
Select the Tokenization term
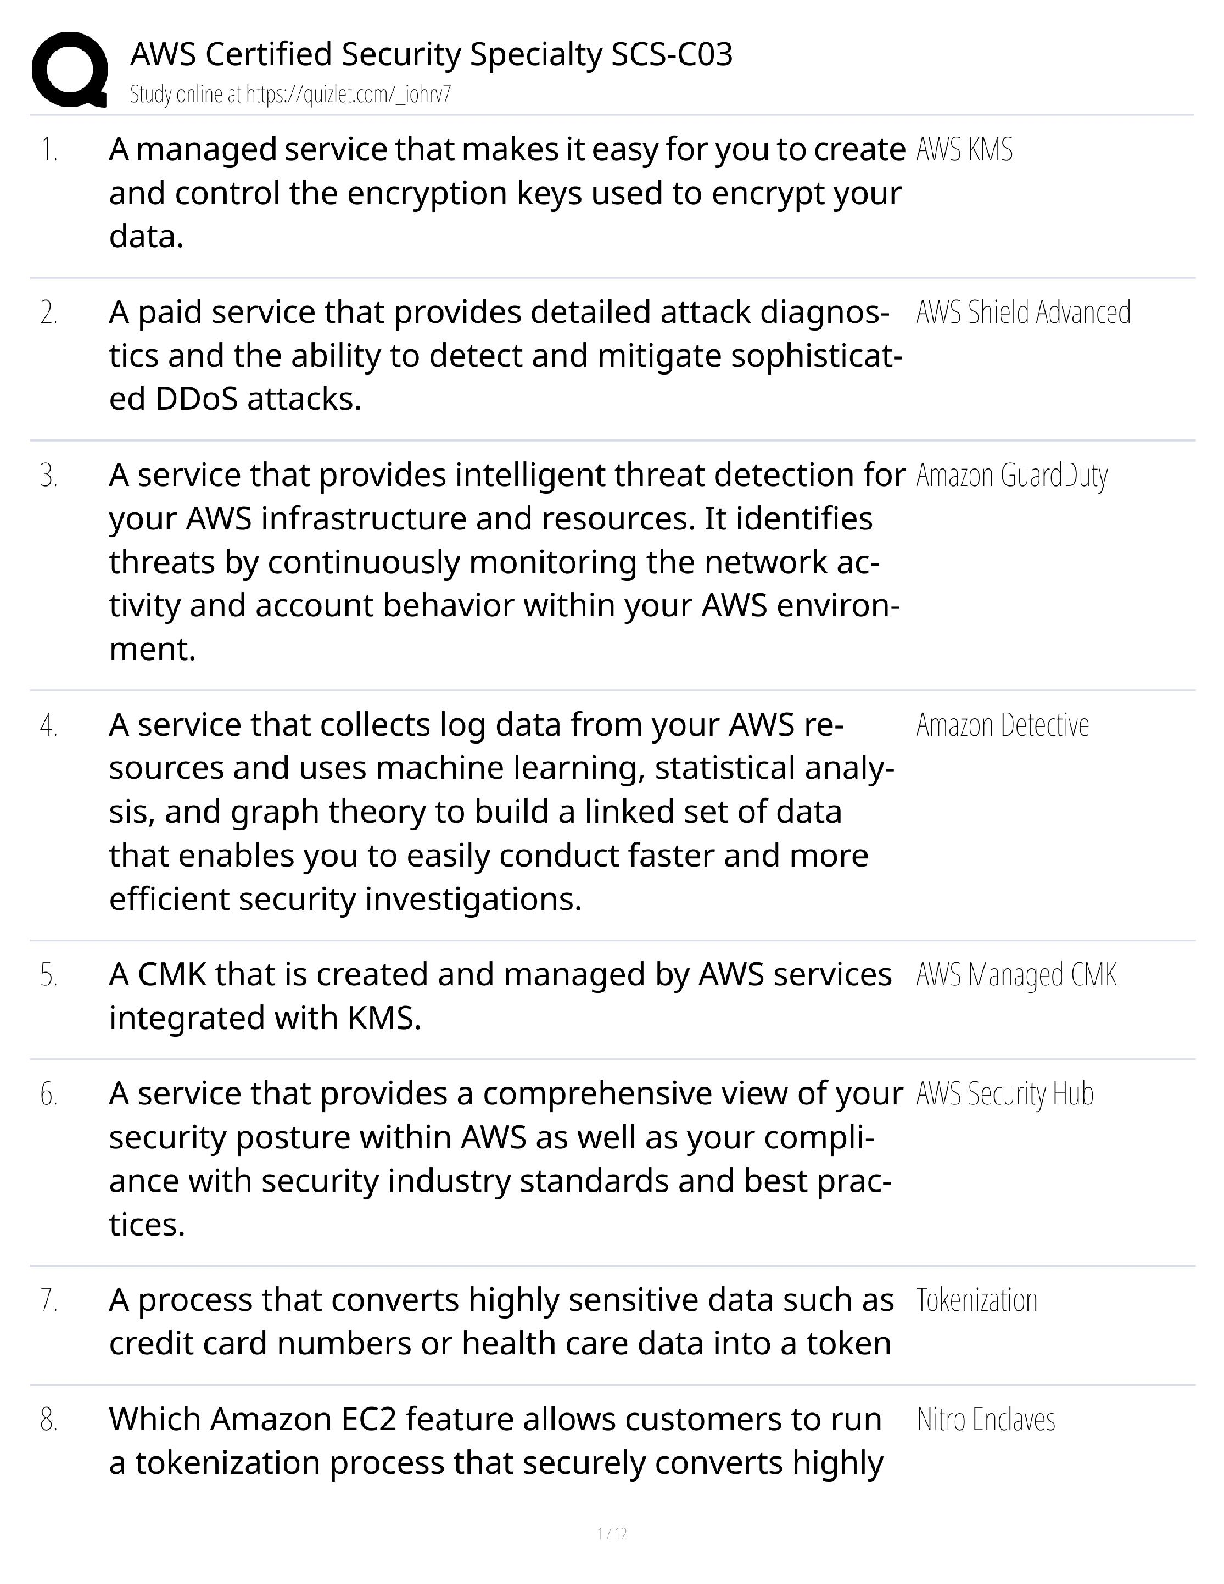[976, 1300]
